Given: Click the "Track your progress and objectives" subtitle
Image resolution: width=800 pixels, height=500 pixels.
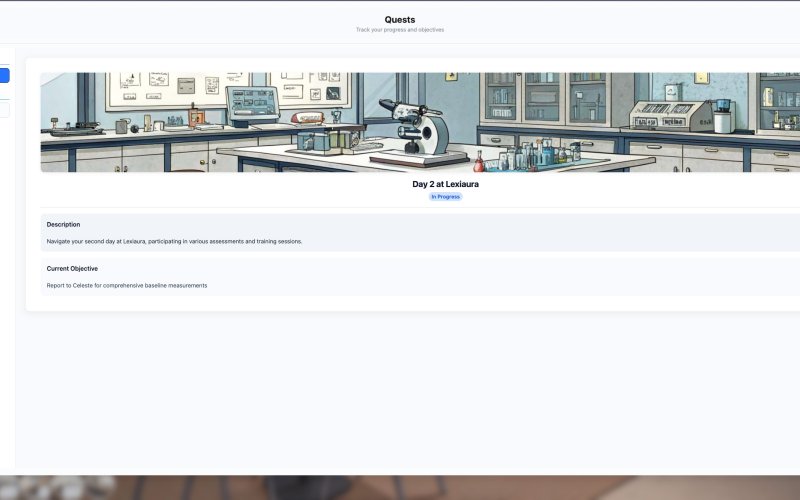Looking at the screenshot, I should tap(399, 30).
